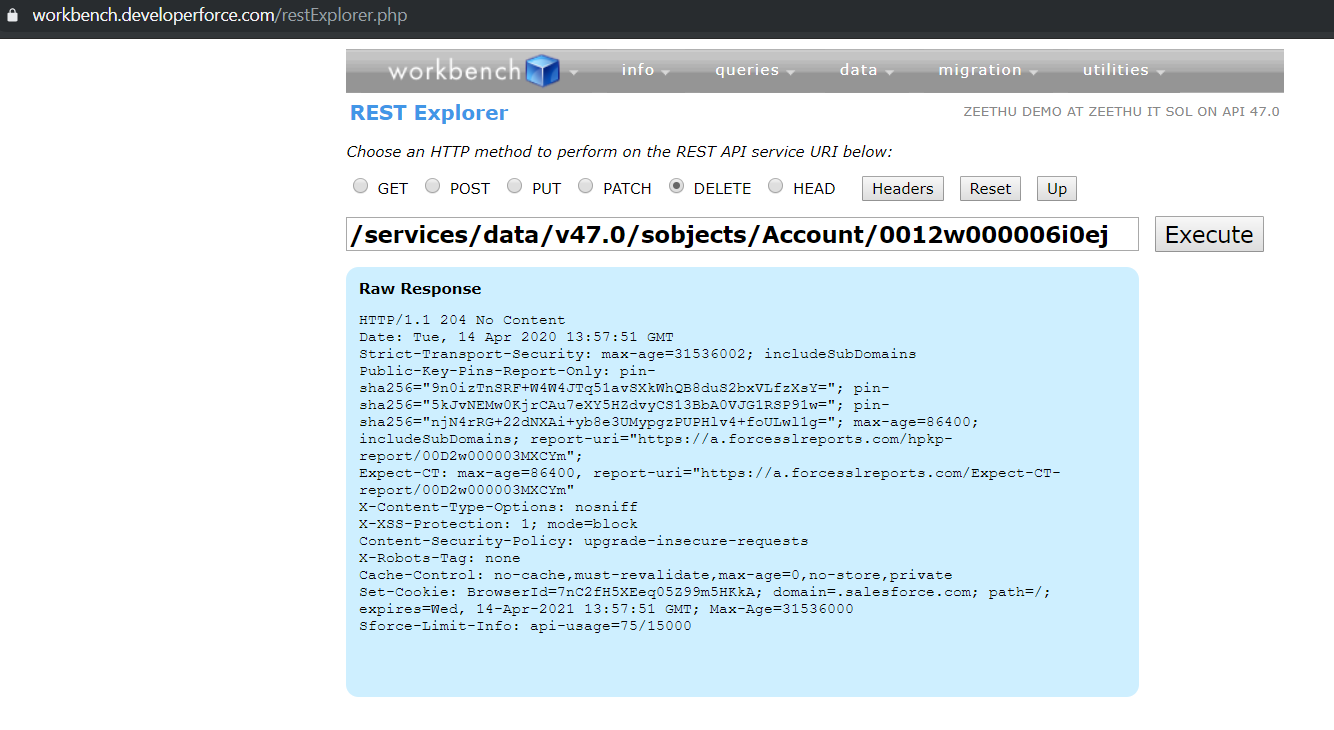Open the data menu
The width and height of the screenshot is (1334, 730).
tap(858, 70)
